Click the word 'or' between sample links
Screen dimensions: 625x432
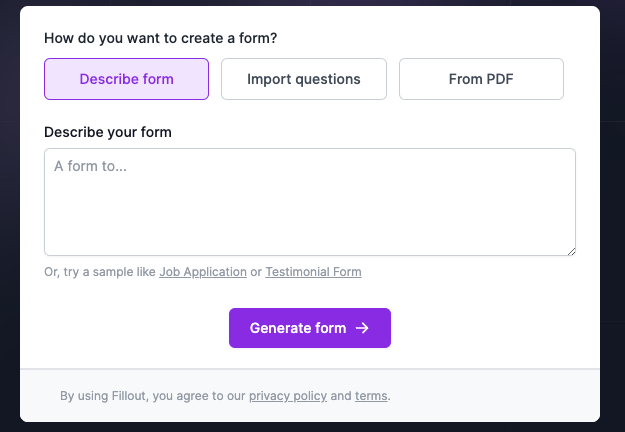tap(256, 272)
